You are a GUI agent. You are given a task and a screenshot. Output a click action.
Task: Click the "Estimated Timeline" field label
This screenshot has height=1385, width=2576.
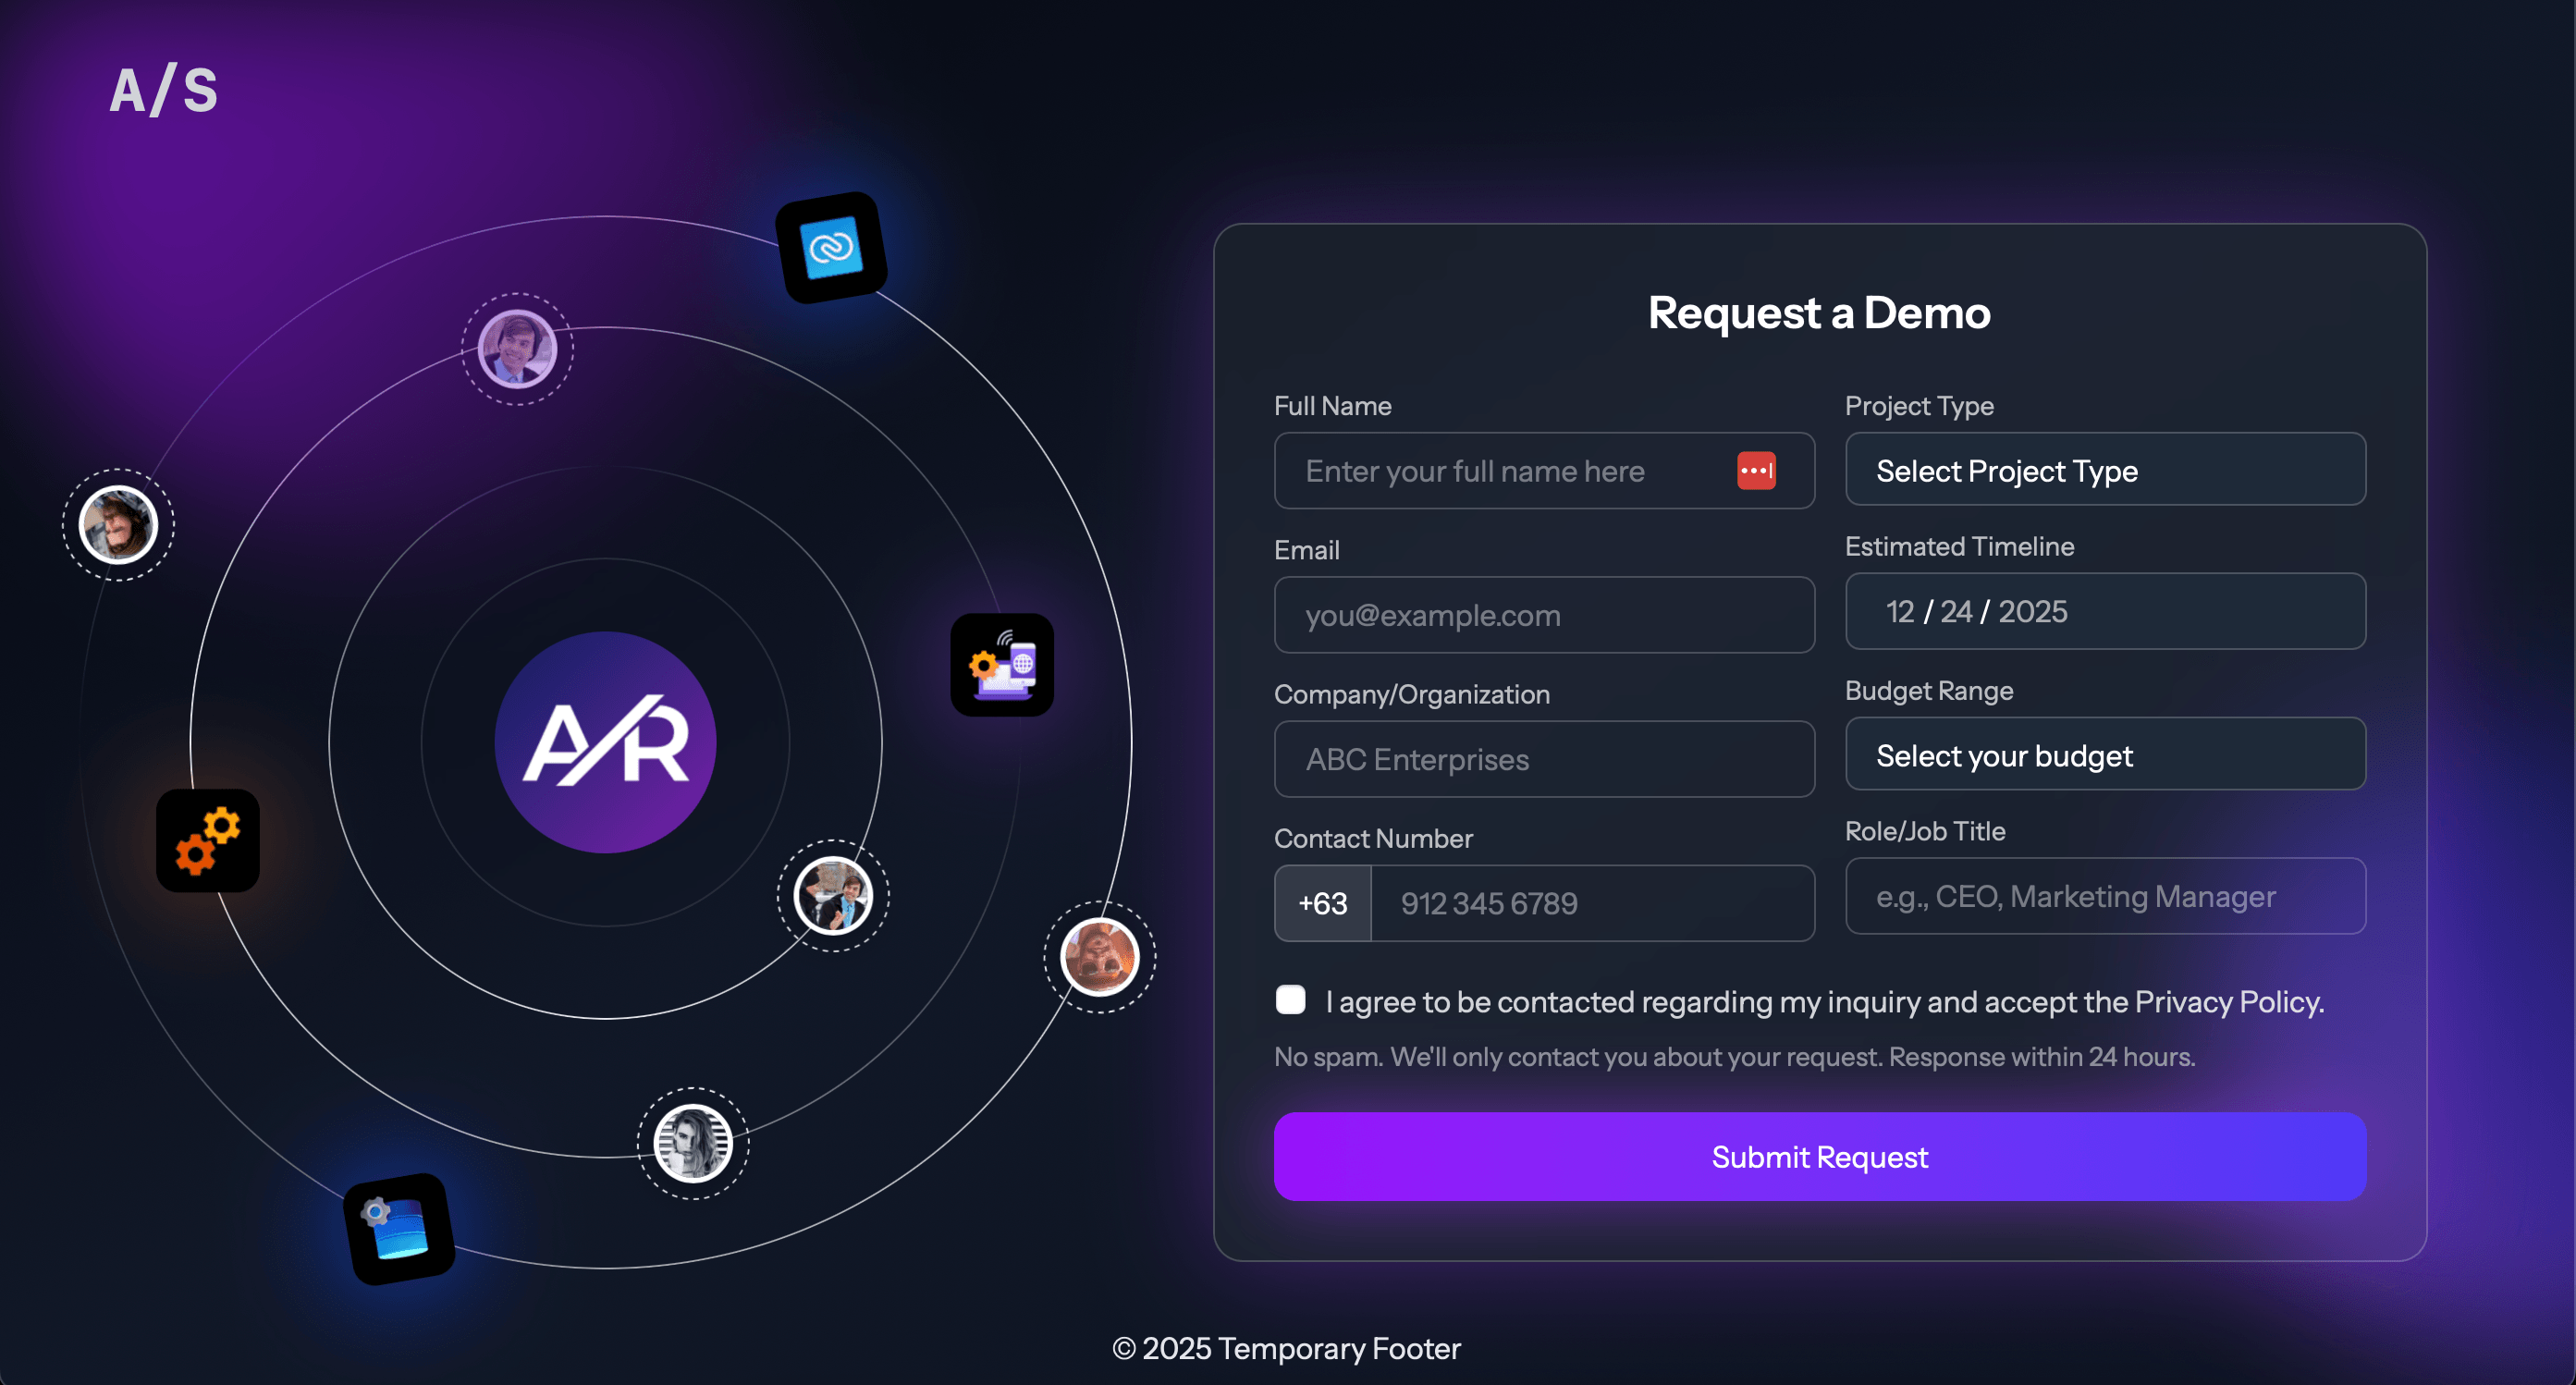pyautogui.click(x=1959, y=546)
